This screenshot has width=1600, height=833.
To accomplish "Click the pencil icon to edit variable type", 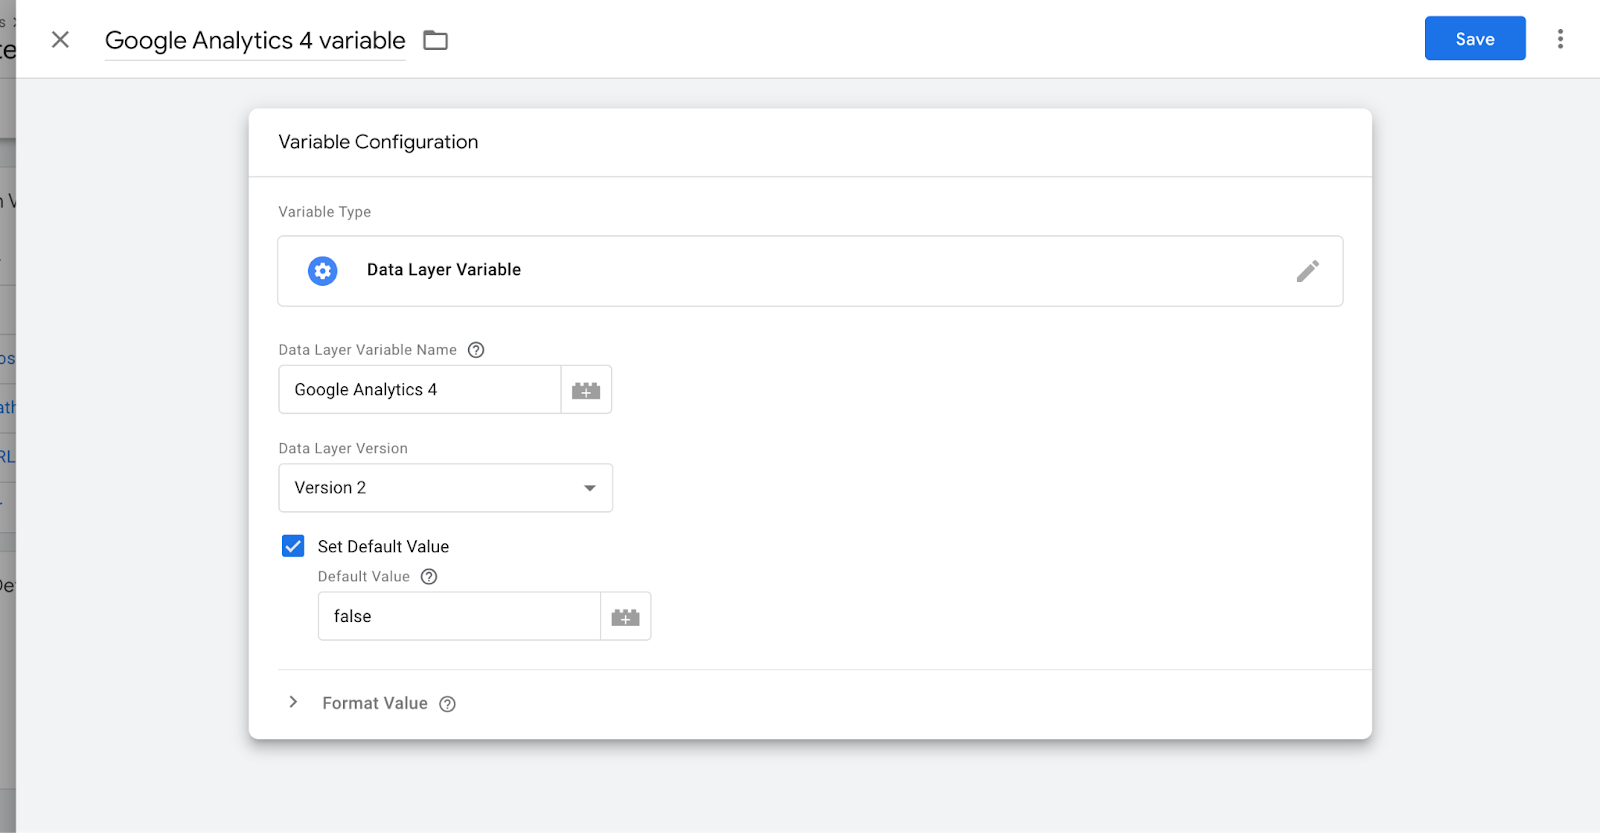I will click(1307, 271).
